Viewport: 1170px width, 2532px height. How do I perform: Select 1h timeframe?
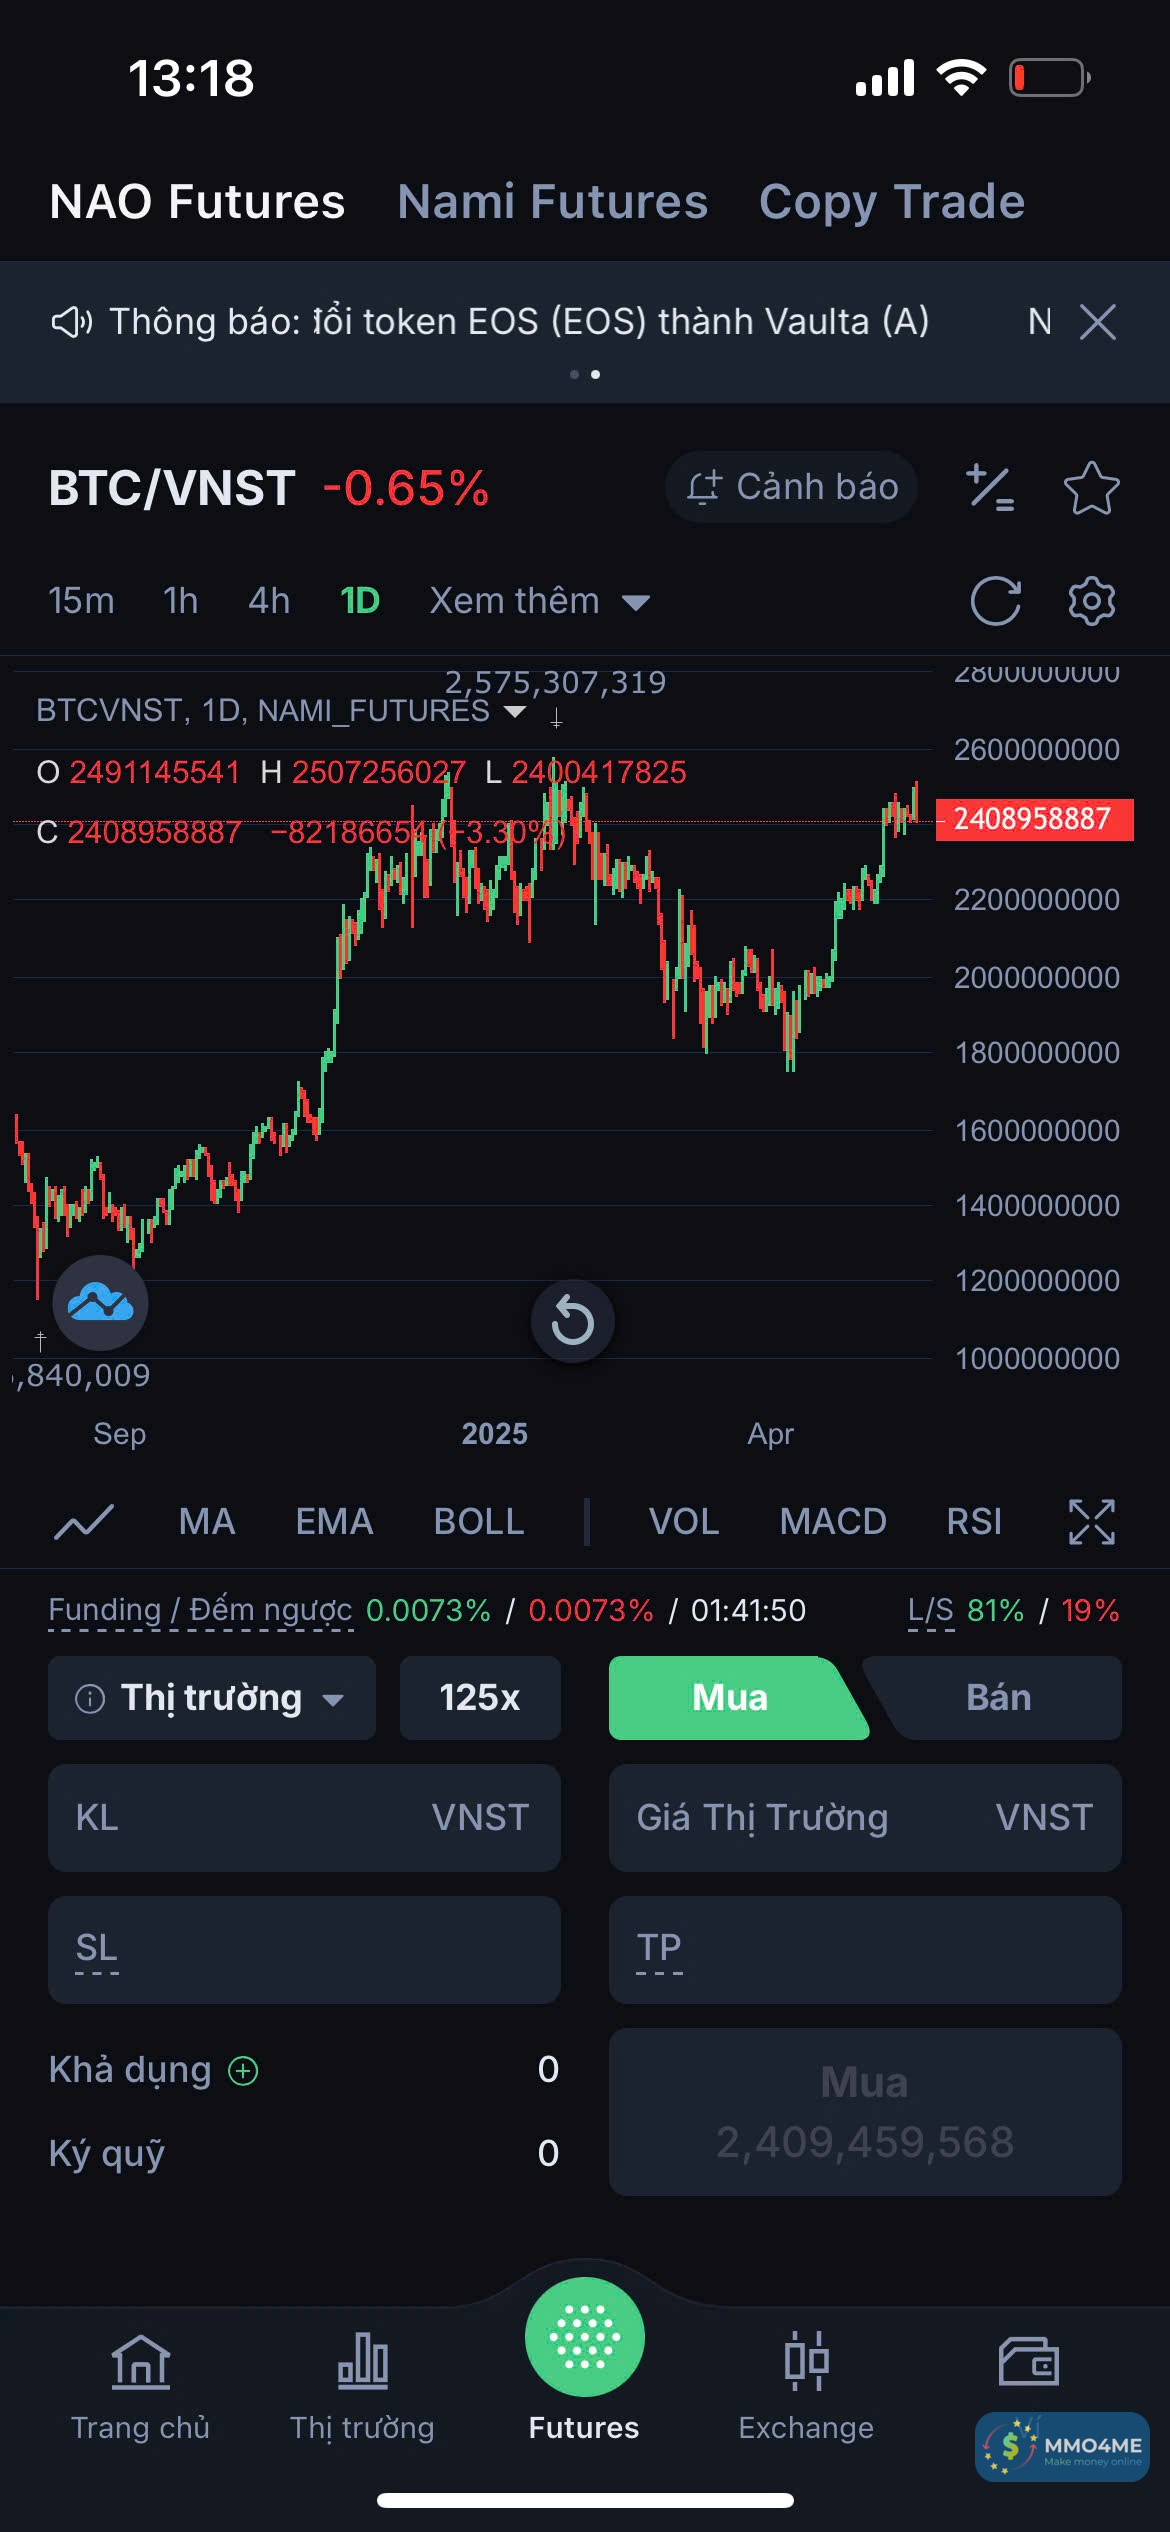click(181, 600)
